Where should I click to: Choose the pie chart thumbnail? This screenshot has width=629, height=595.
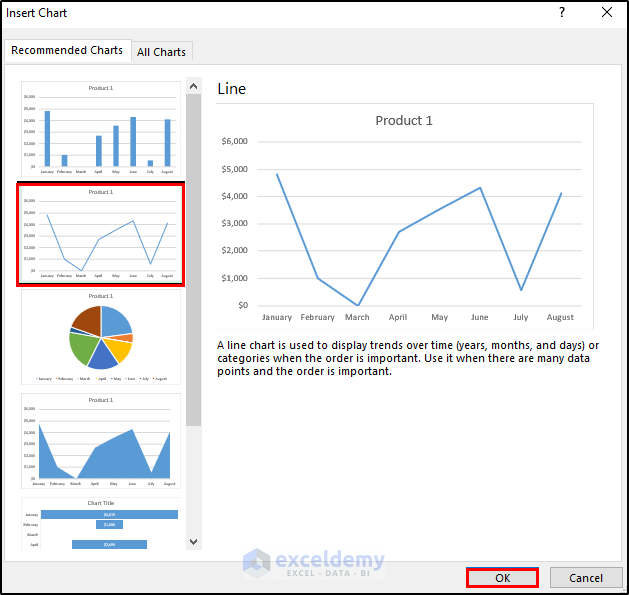click(x=101, y=337)
